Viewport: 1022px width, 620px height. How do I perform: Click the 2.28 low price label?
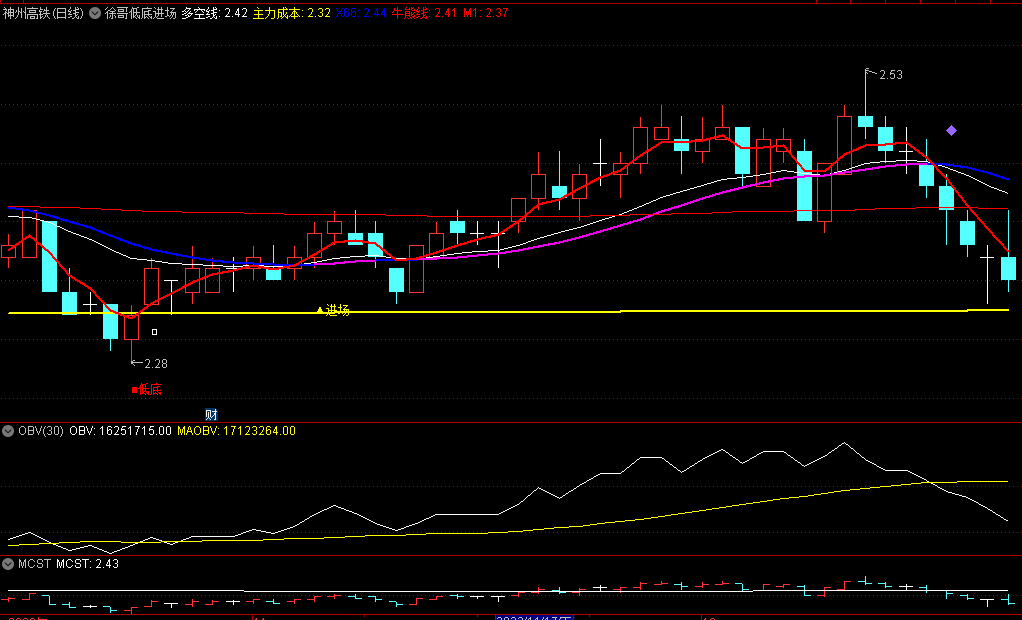156,364
